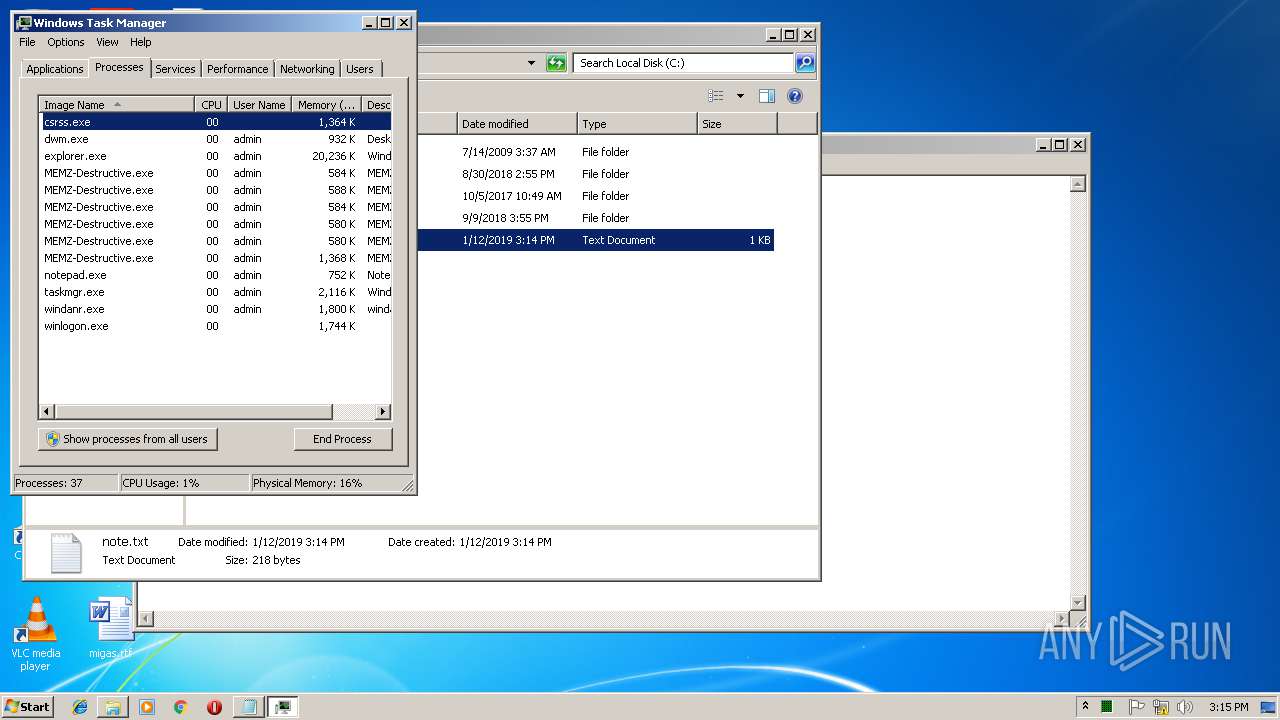Switch to Notepad taskbar button
This screenshot has height=720, width=1280.
click(248, 707)
